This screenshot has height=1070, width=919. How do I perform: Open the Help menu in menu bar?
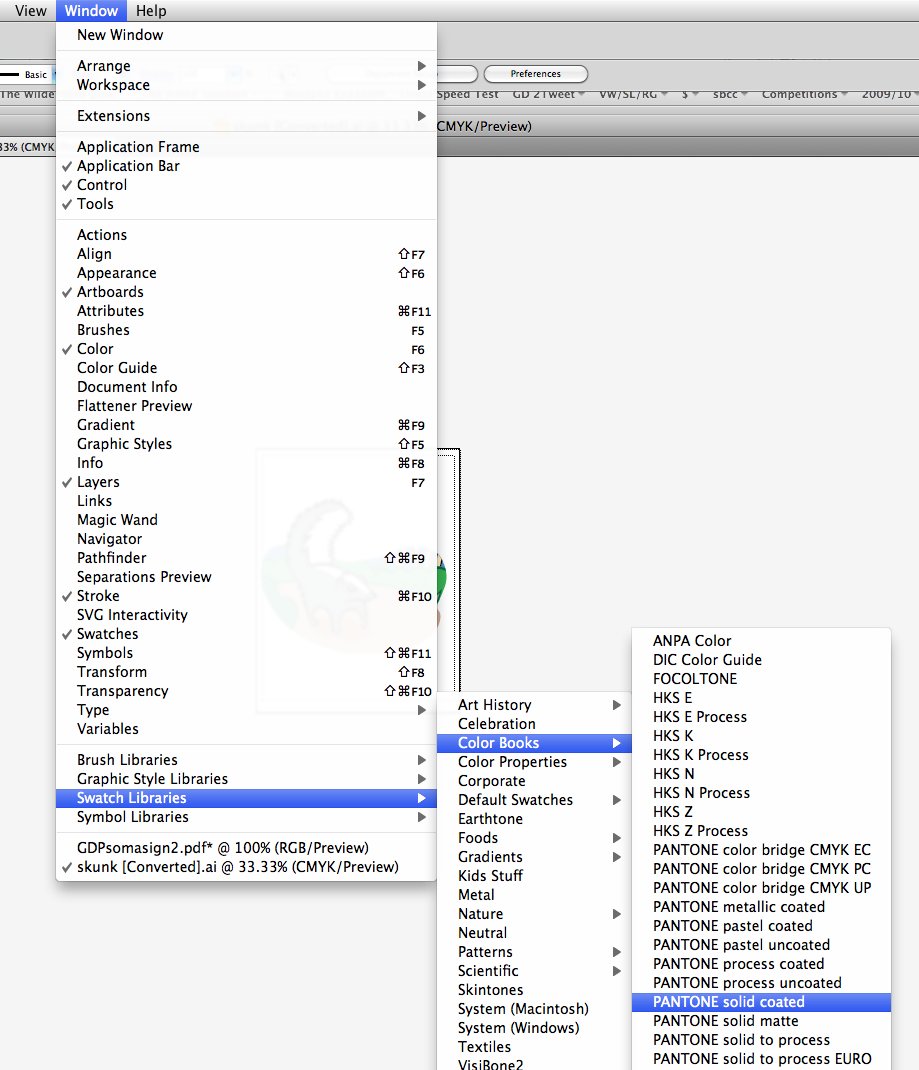coord(151,11)
